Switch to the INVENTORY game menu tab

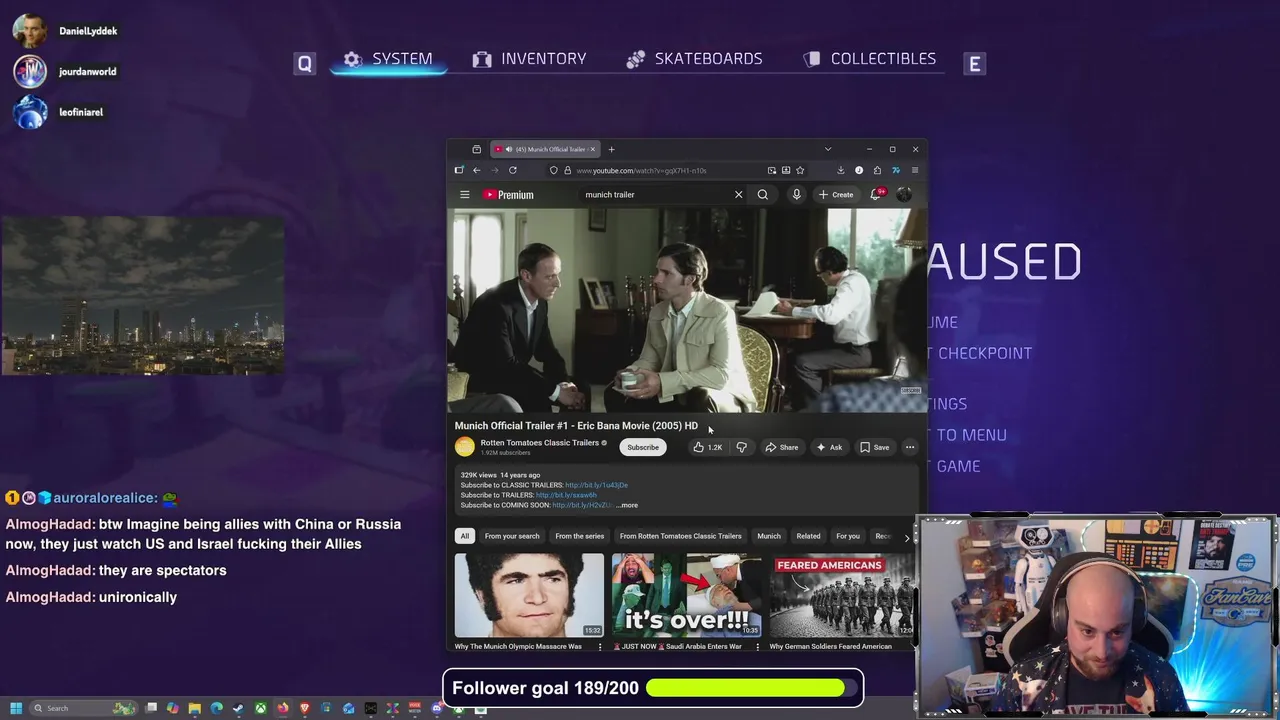(x=530, y=59)
